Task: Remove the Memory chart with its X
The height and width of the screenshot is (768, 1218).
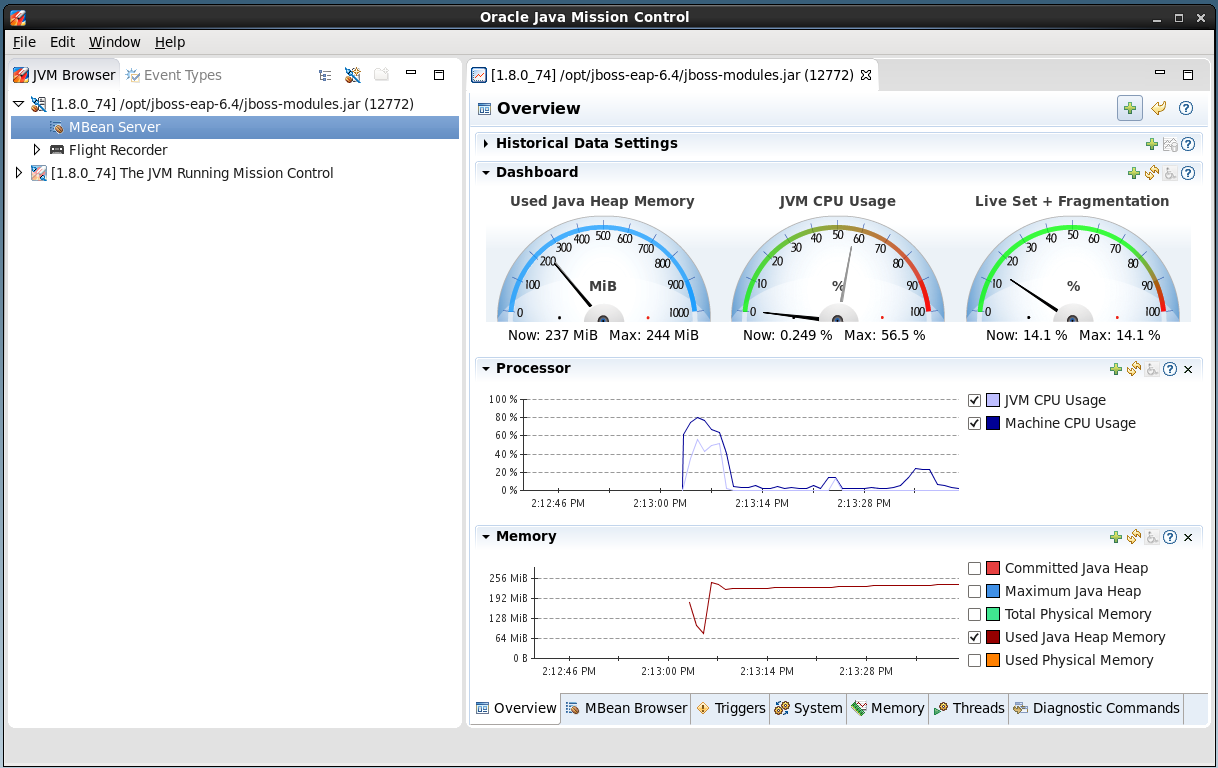Action: [1188, 537]
